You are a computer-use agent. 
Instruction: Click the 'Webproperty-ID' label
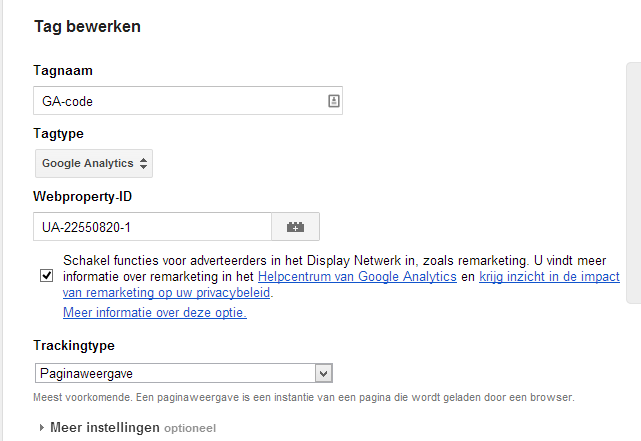click(x=83, y=197)
